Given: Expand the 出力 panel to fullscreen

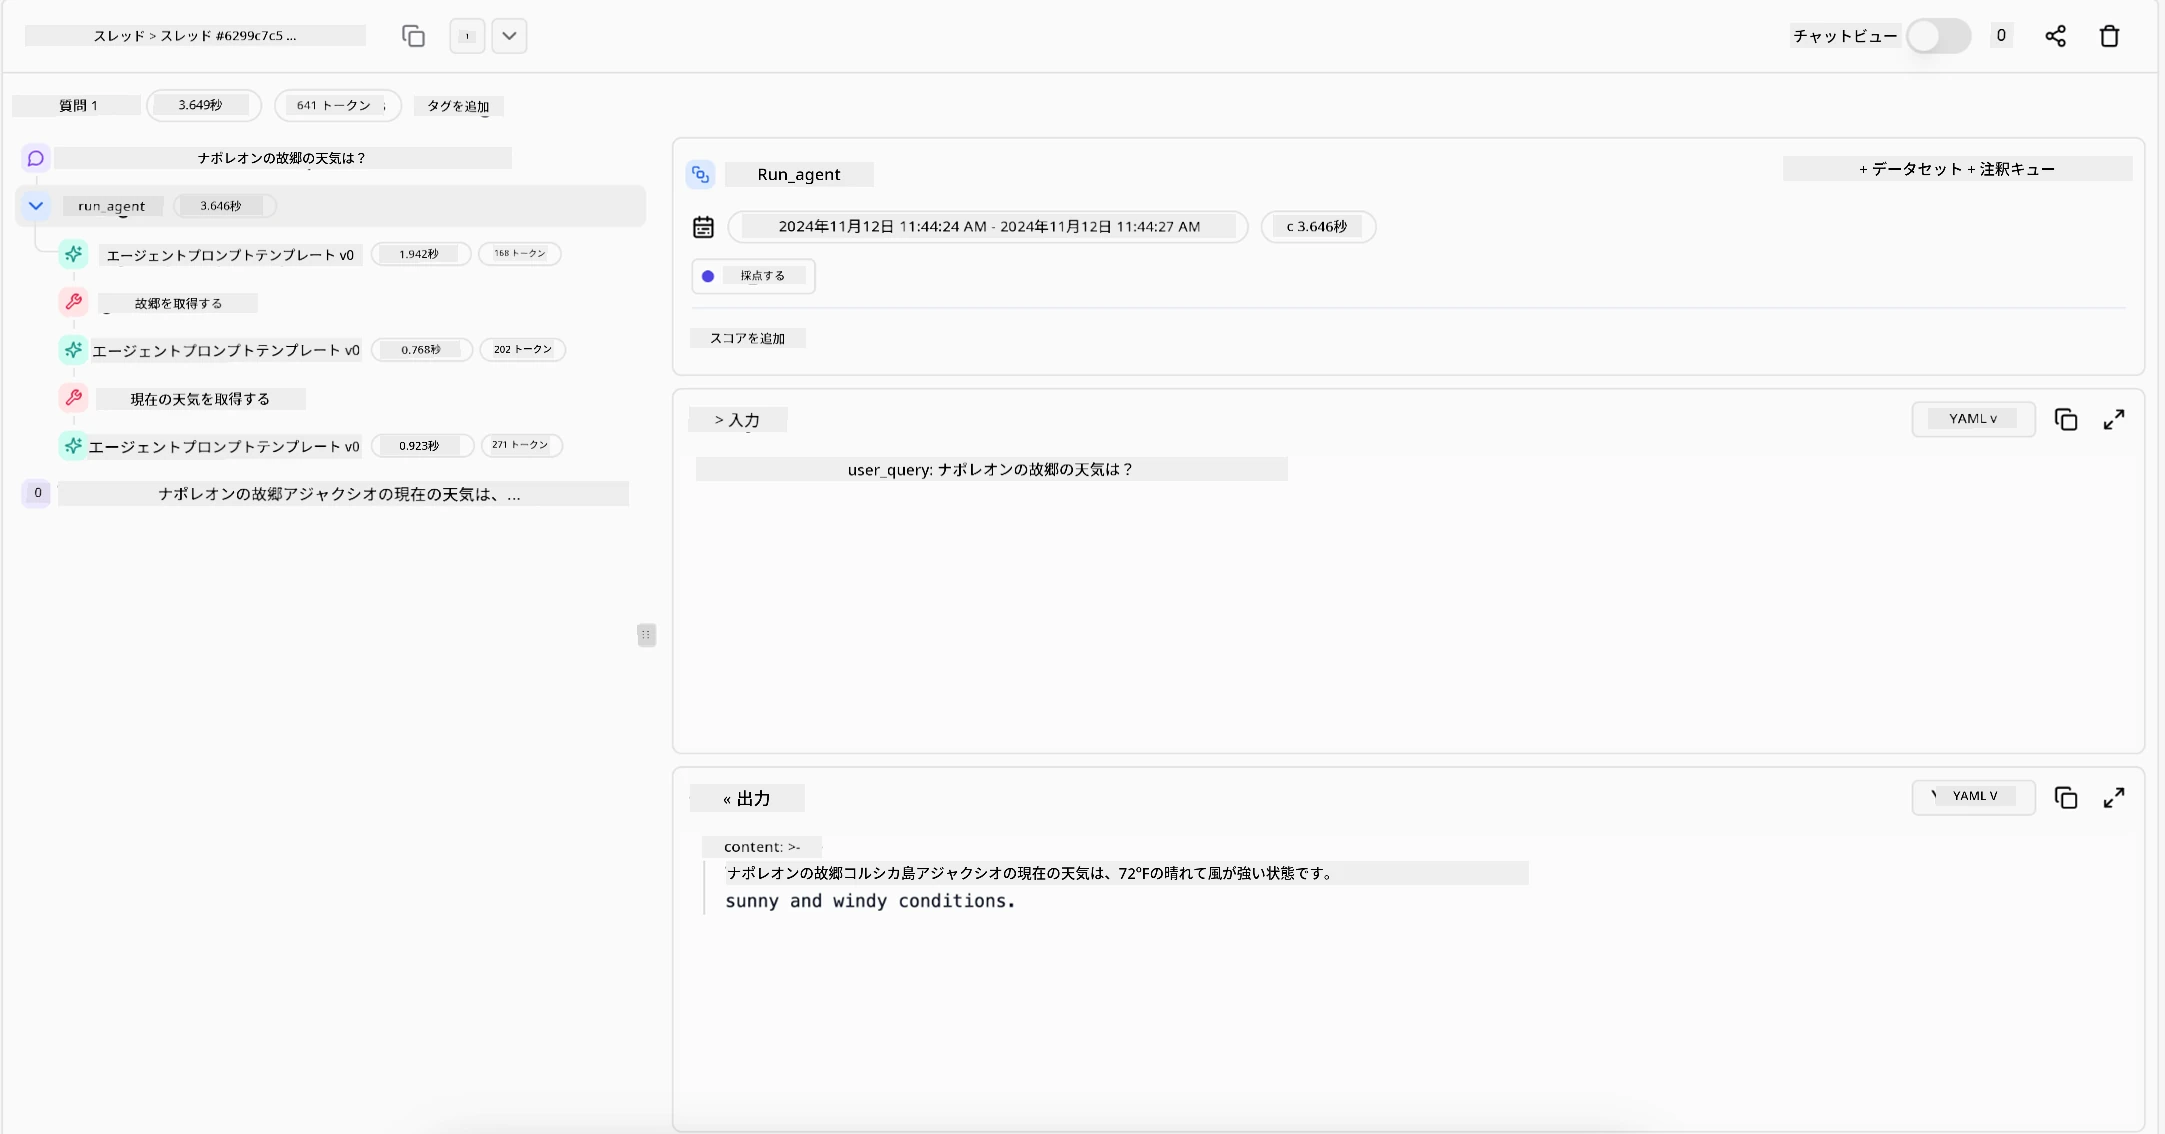Looking at the screenshot, I should 2113,798.
